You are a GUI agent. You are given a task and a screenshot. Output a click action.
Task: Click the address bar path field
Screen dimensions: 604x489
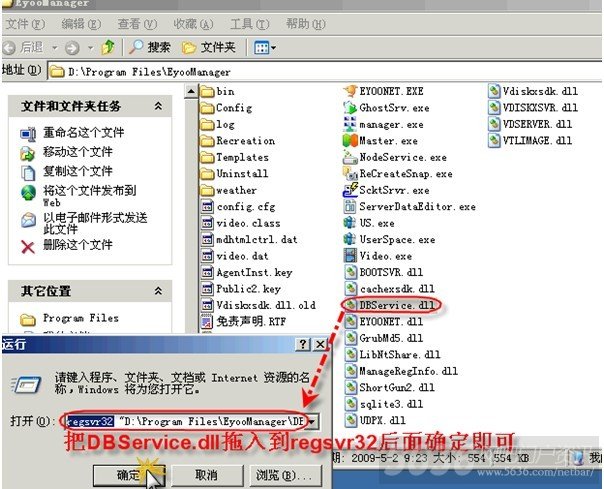[x=324, y=72]
